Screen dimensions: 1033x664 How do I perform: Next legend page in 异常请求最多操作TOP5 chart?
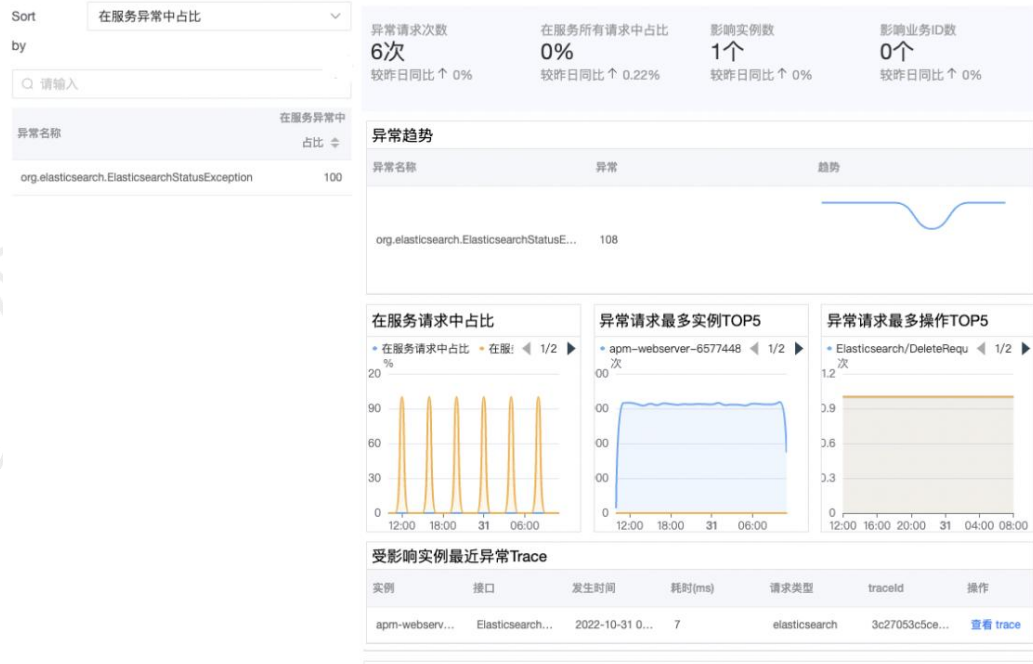(1026, 349)
